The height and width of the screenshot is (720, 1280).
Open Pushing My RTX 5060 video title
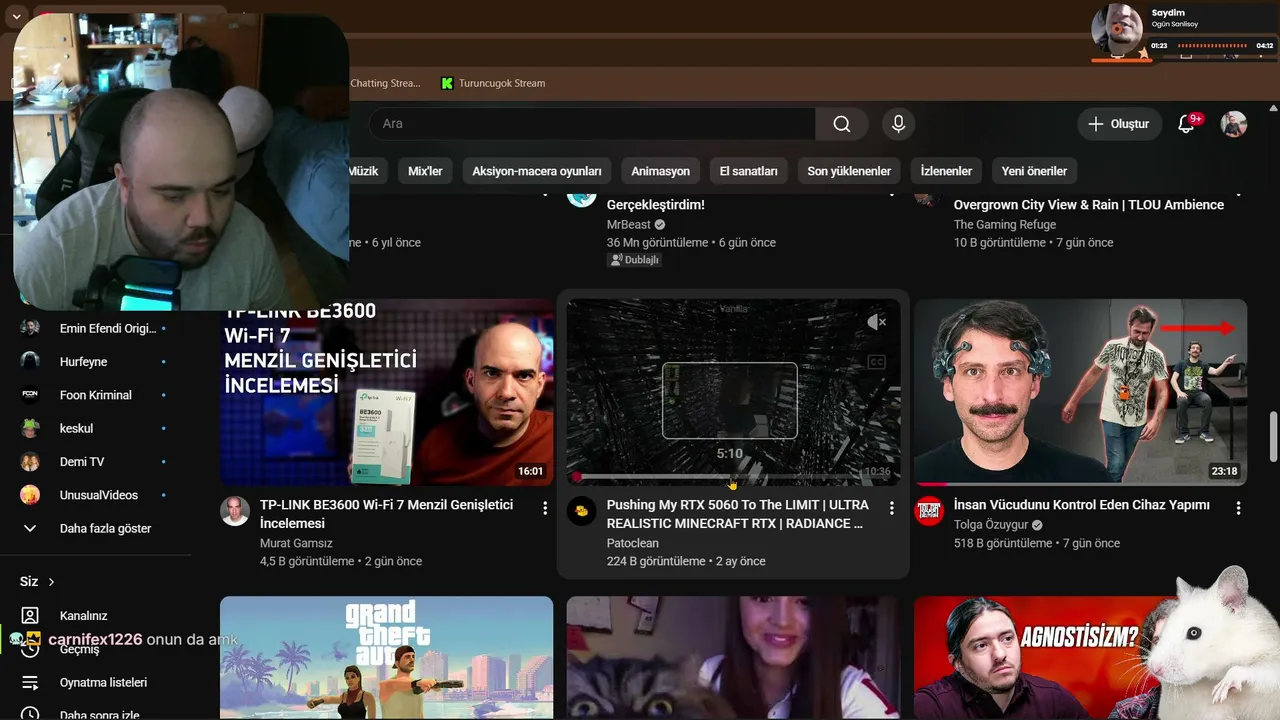(x=738, y=514)
